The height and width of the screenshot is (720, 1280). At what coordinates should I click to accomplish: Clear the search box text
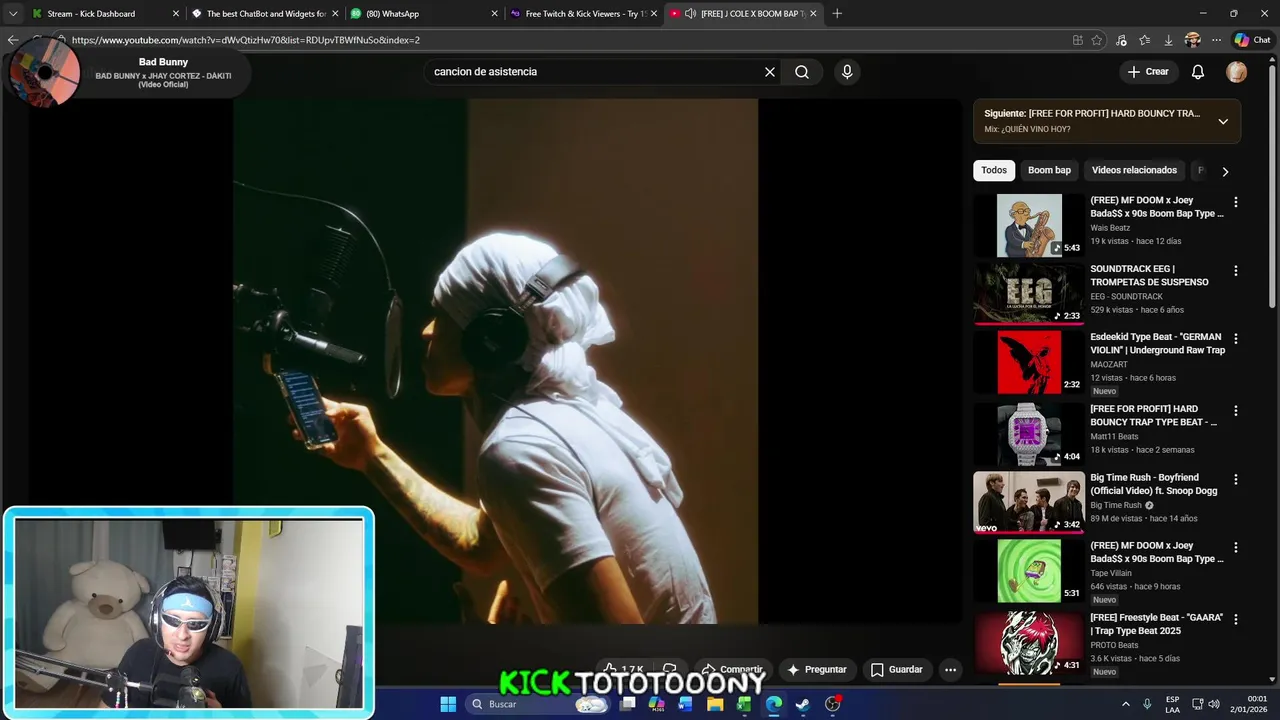tap(770, 72)
